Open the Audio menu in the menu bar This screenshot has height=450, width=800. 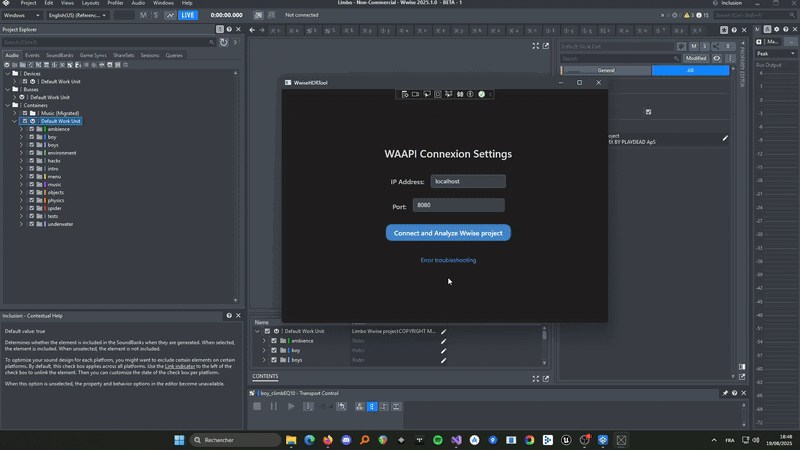[x=138, y=3]
